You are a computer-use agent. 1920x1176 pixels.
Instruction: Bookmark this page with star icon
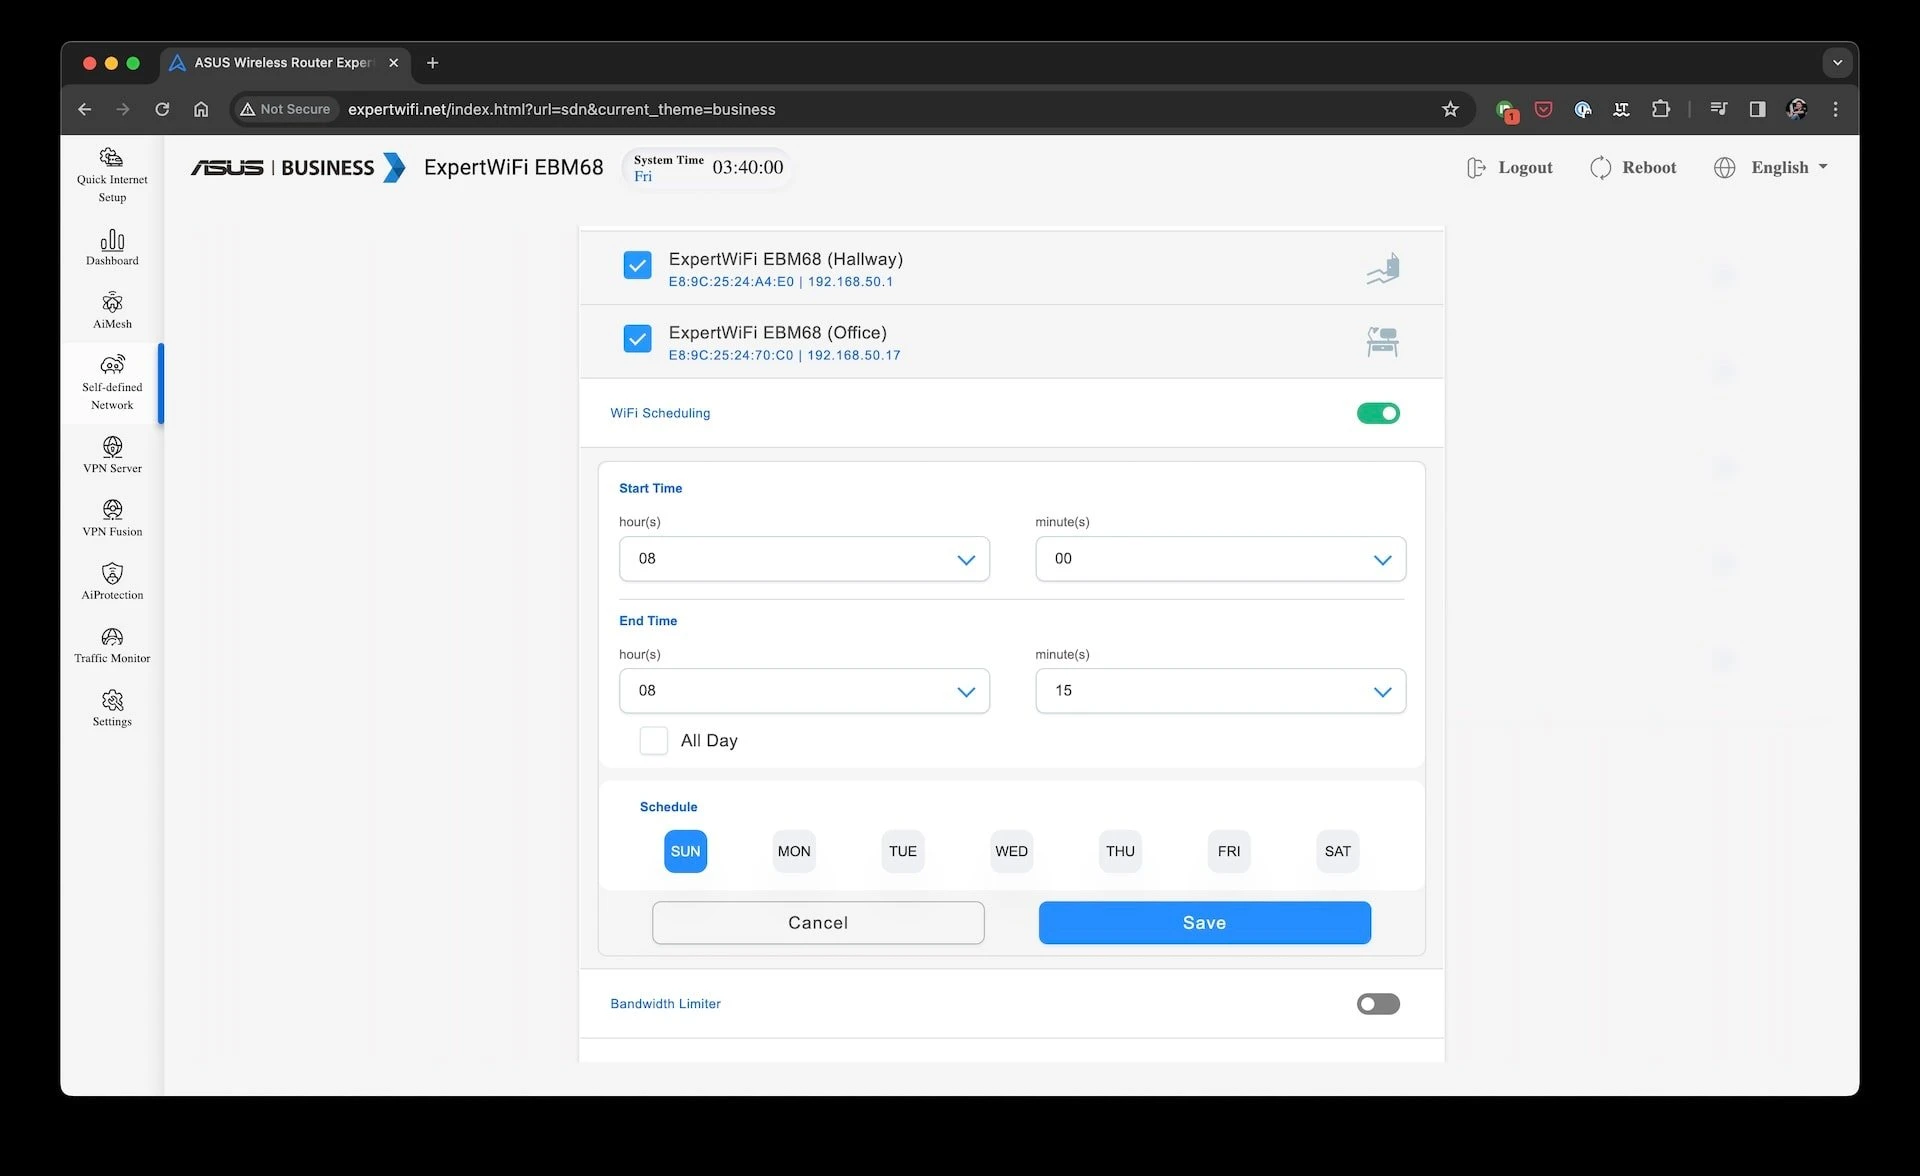tap(1450, 109)
